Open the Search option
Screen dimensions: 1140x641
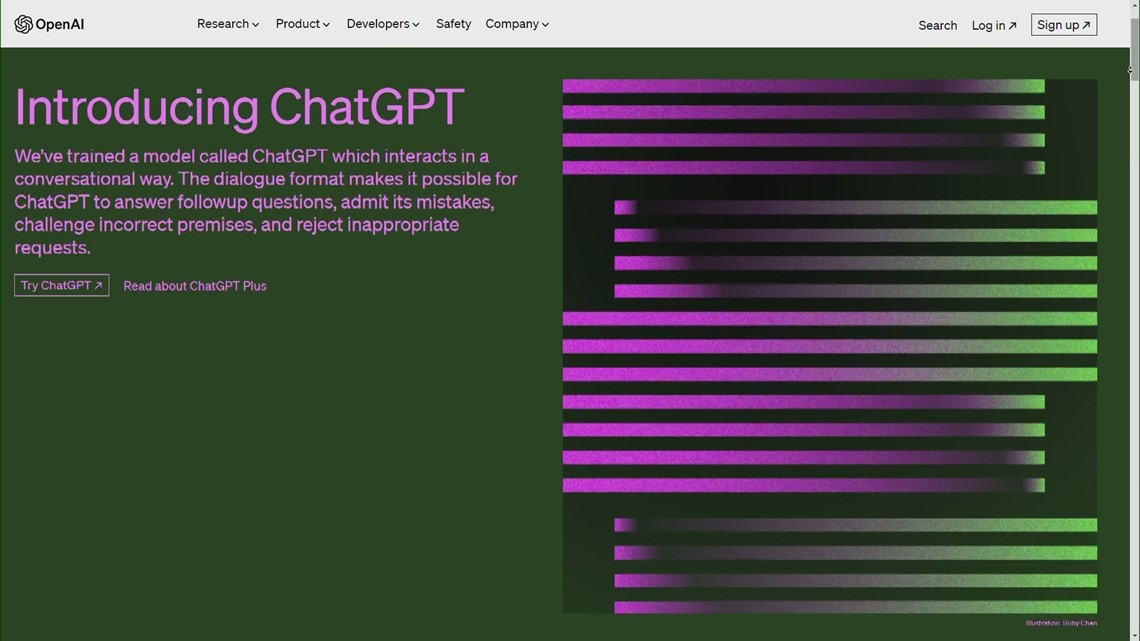click(x=937, y=25)
